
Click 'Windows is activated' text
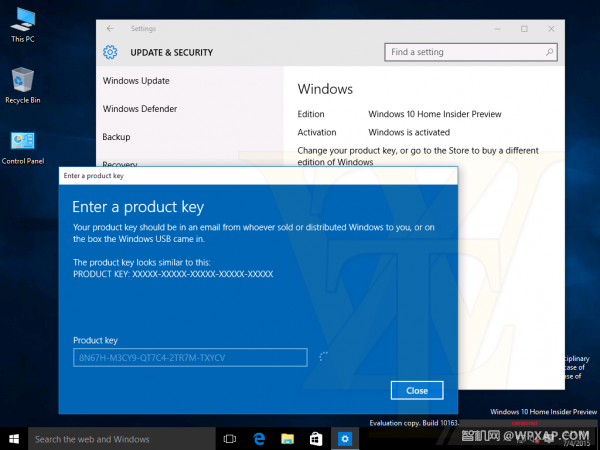pyautogui.click(x=409, y=132)
